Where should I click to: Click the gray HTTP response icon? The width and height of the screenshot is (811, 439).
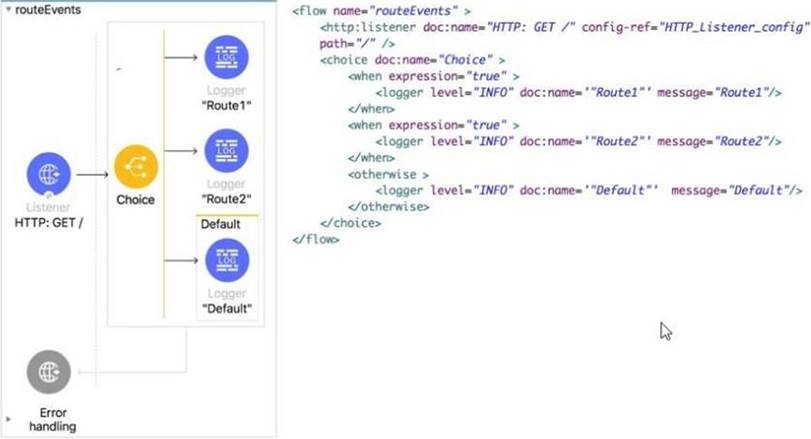point(49,373)
